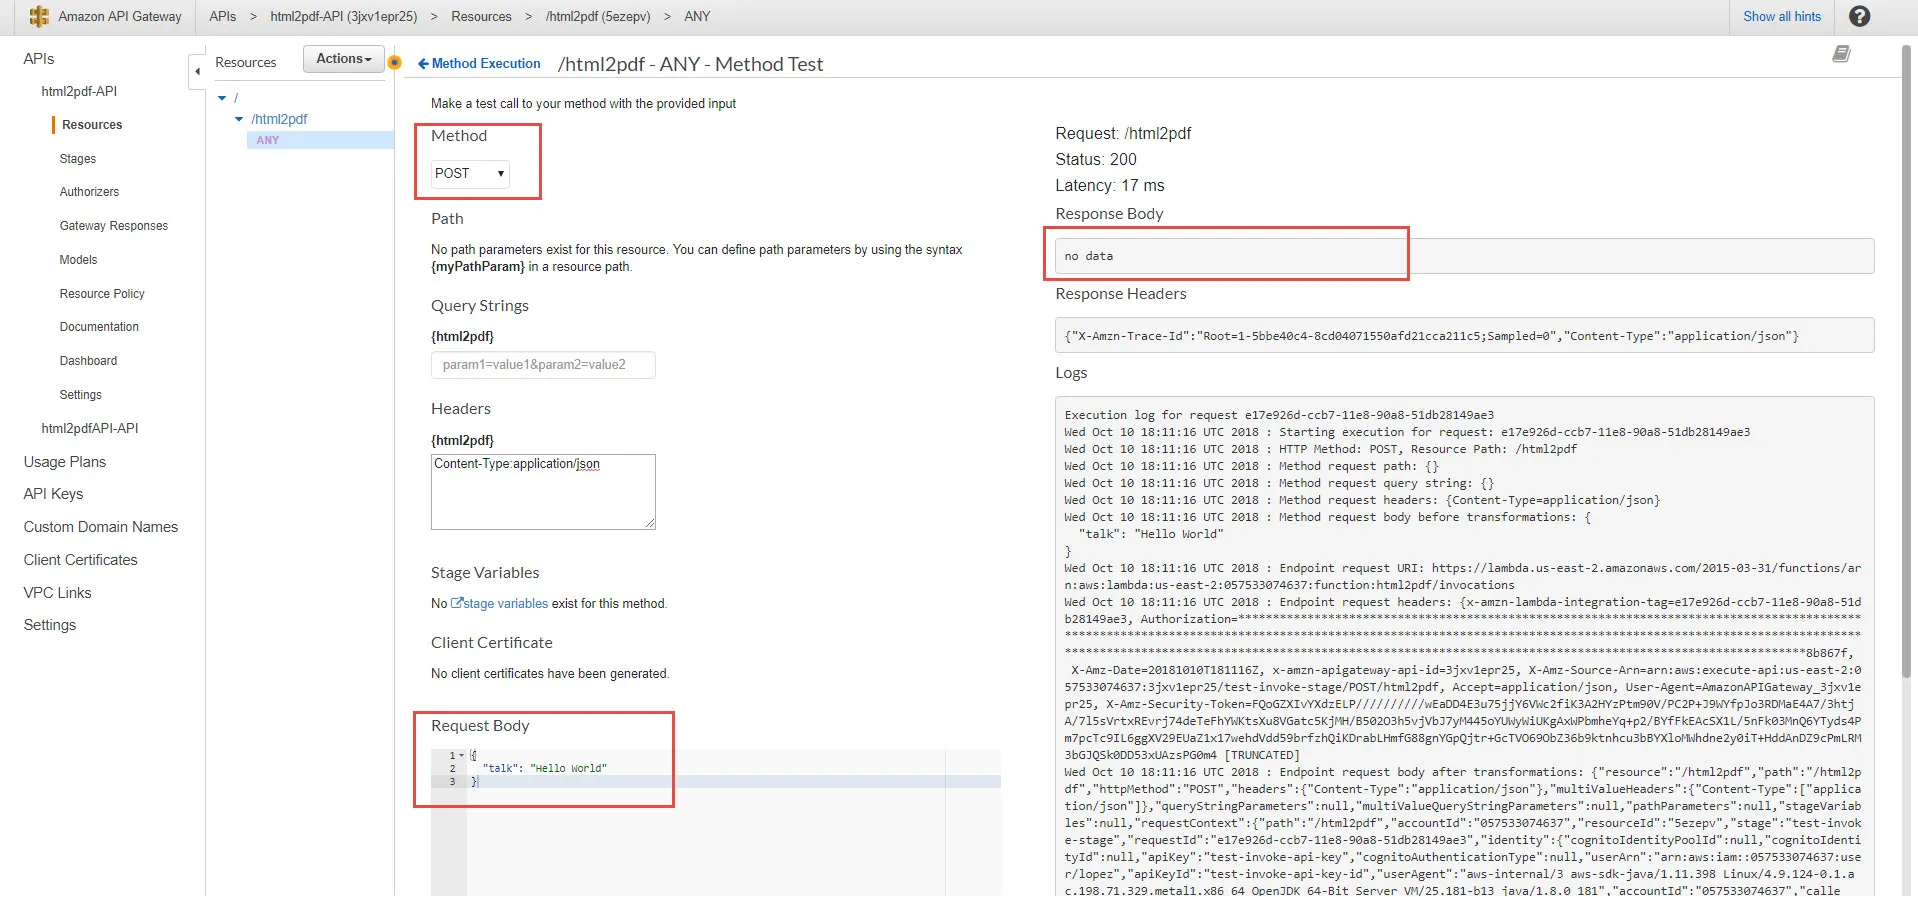The height and width of the screenshot is (897, 1918).
Task: Go back to Method Execution
Action: 479,63
